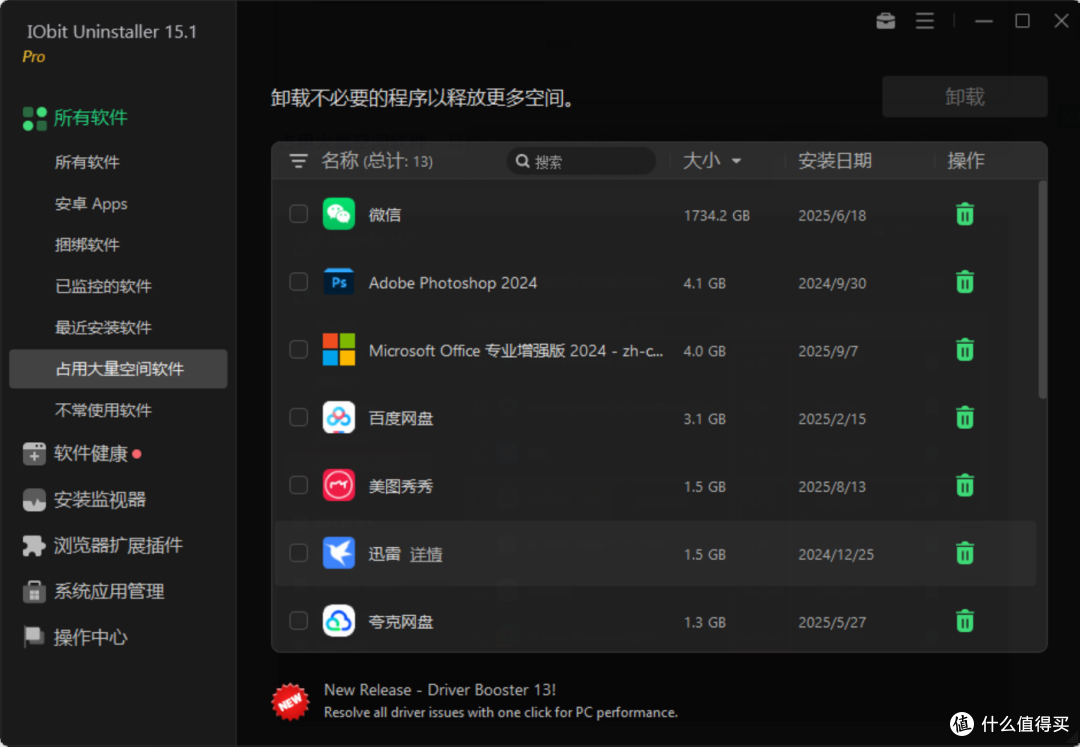The image size is (1080, 747).
Task: Click the Microsoft Office 专业增强版 2024 name
Action: tap(515, 351)
